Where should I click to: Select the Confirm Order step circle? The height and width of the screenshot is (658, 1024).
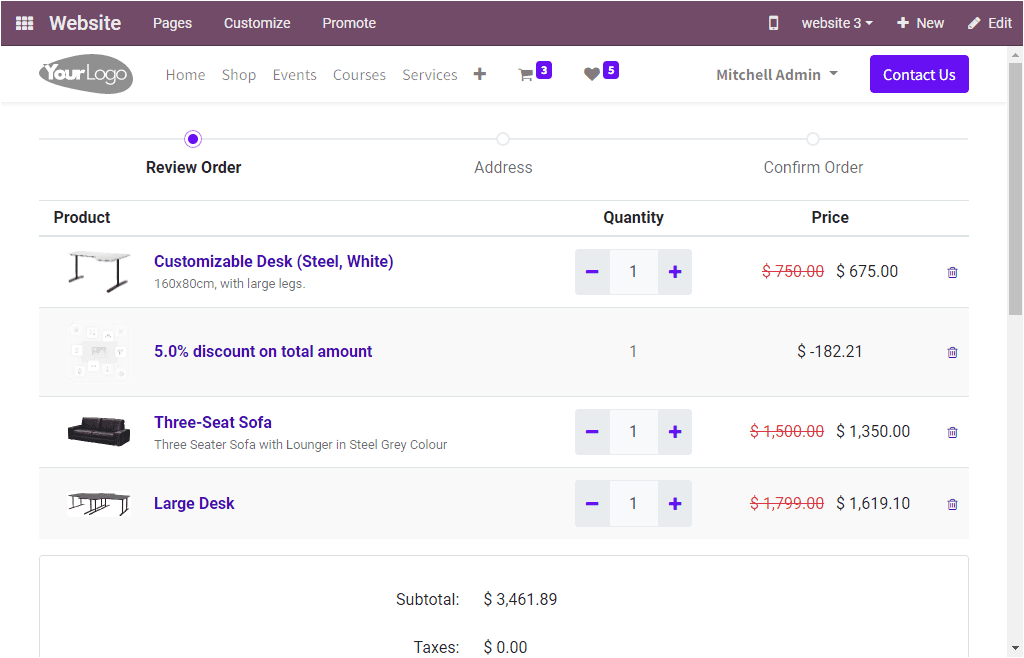click(813, 139)
